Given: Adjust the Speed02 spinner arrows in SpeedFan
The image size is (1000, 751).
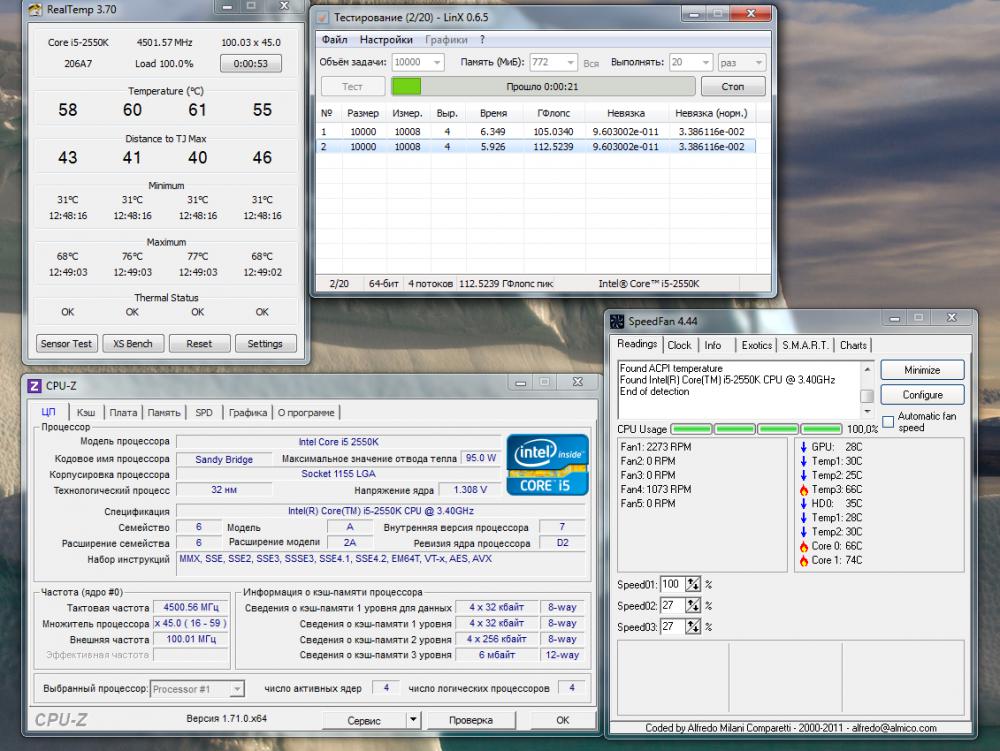Looking at the screenshot, I should click(693, 606).
